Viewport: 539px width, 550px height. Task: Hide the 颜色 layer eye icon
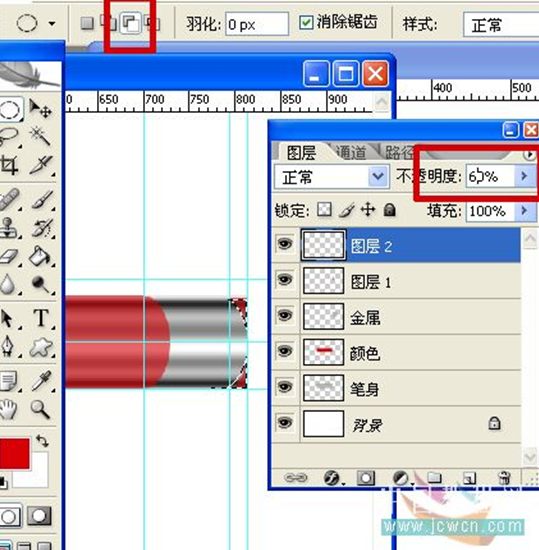[285, 351]
